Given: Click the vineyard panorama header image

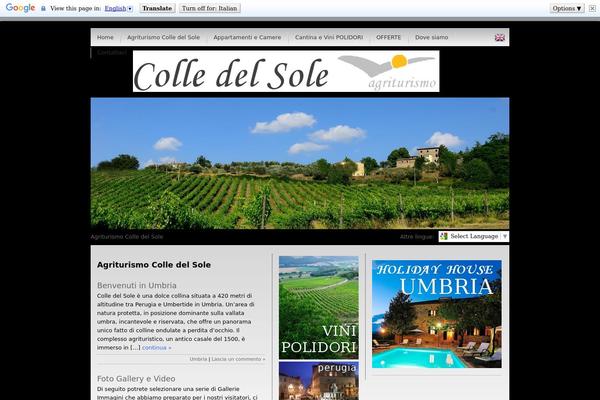Looking at the screenshot, I should (x=300, y=163).
